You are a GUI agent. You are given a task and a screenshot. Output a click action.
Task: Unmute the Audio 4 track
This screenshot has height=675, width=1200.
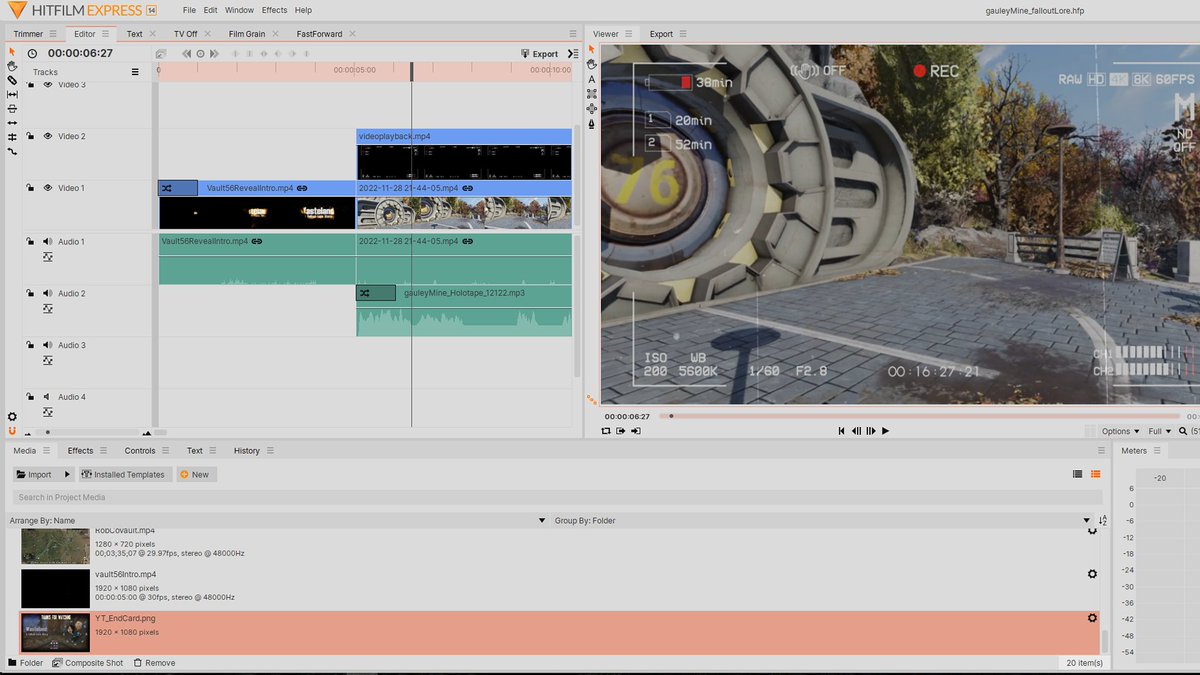[47, 397]
